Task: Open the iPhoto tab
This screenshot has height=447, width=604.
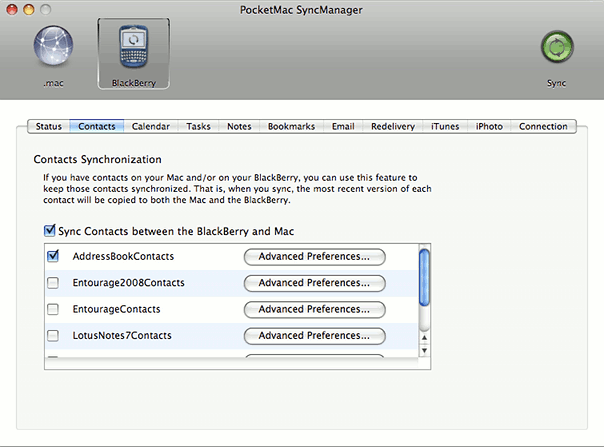Action: 489,126
